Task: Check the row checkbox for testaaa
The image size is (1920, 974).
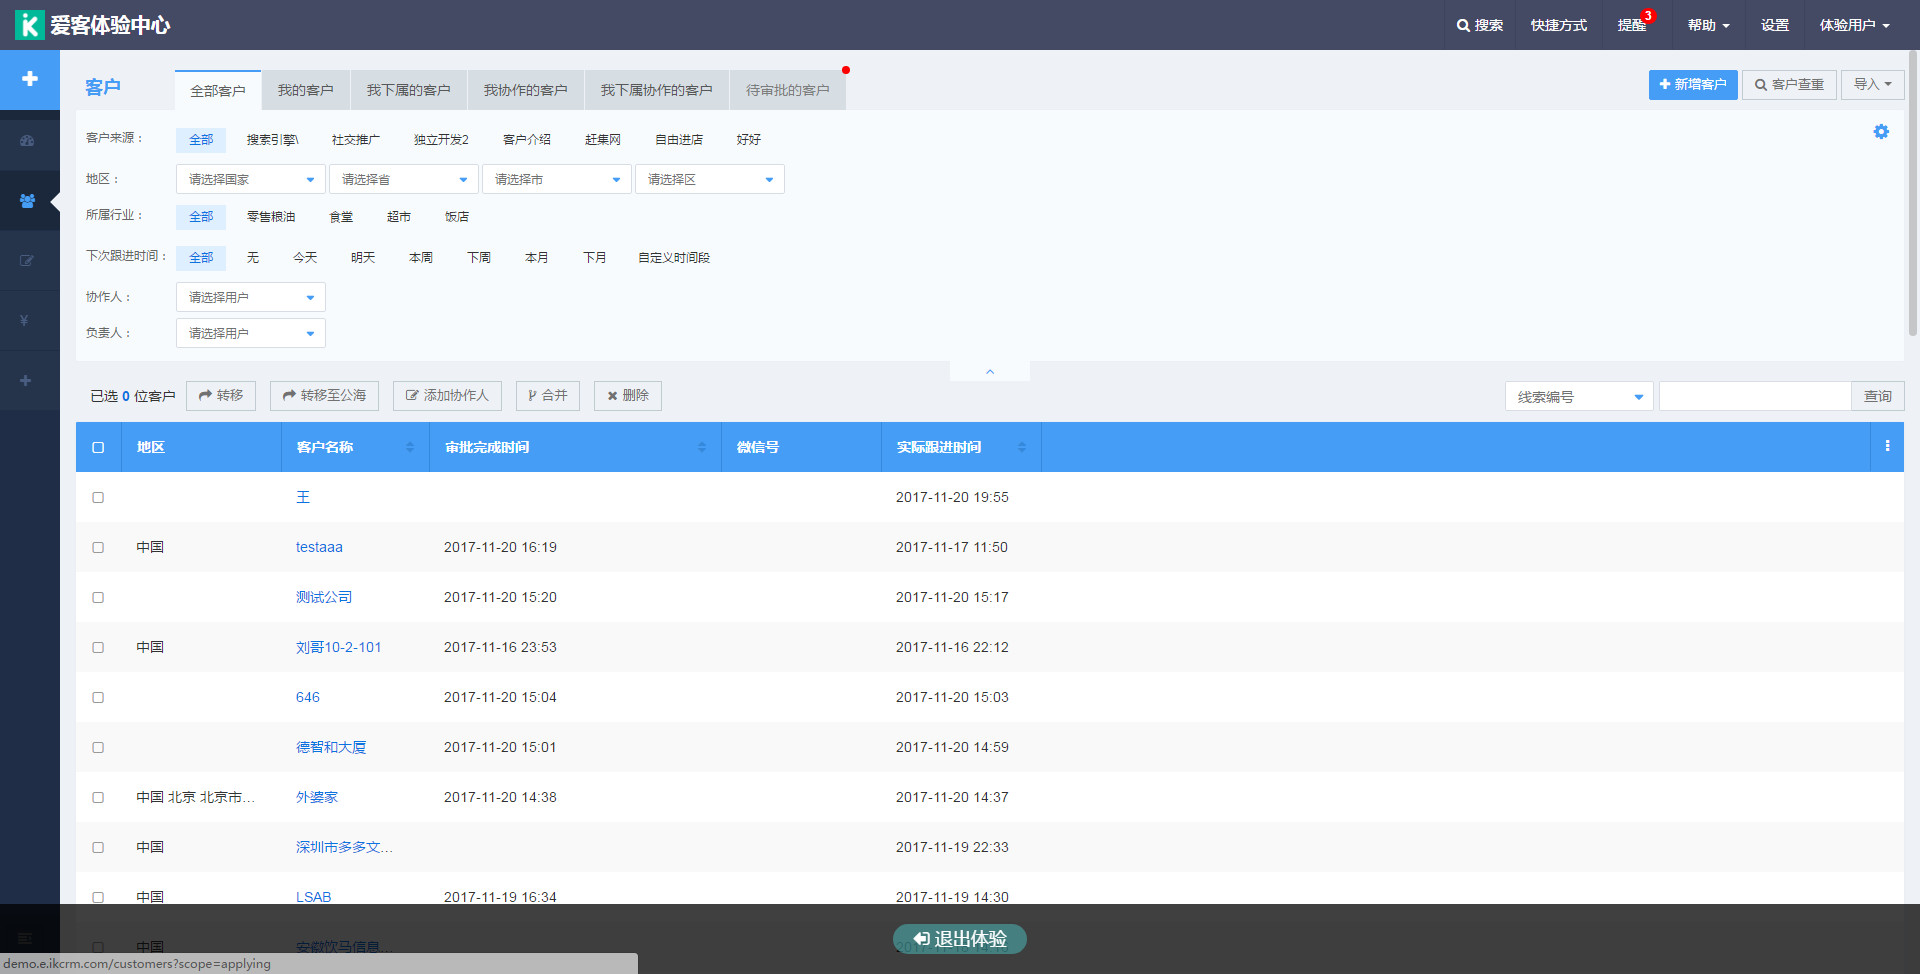Action: [x=98, y=547]
